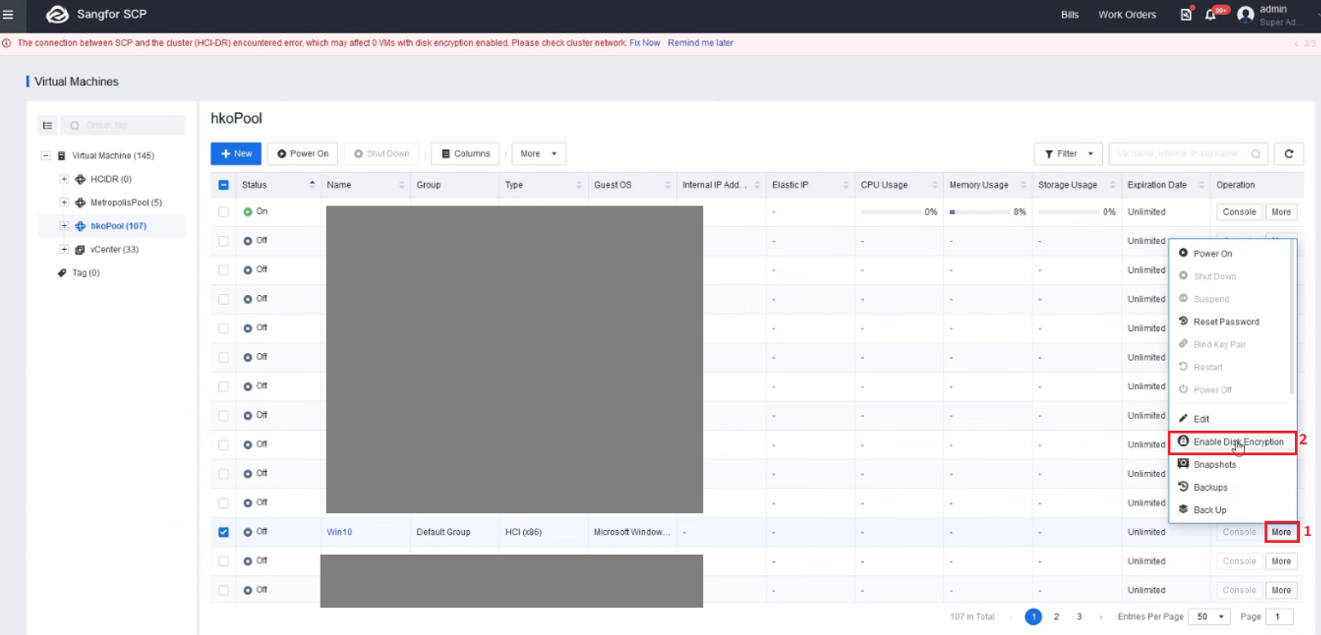The image size is (1321, 635).
Task: Sort by the Name column
Action: click(402, 185)
